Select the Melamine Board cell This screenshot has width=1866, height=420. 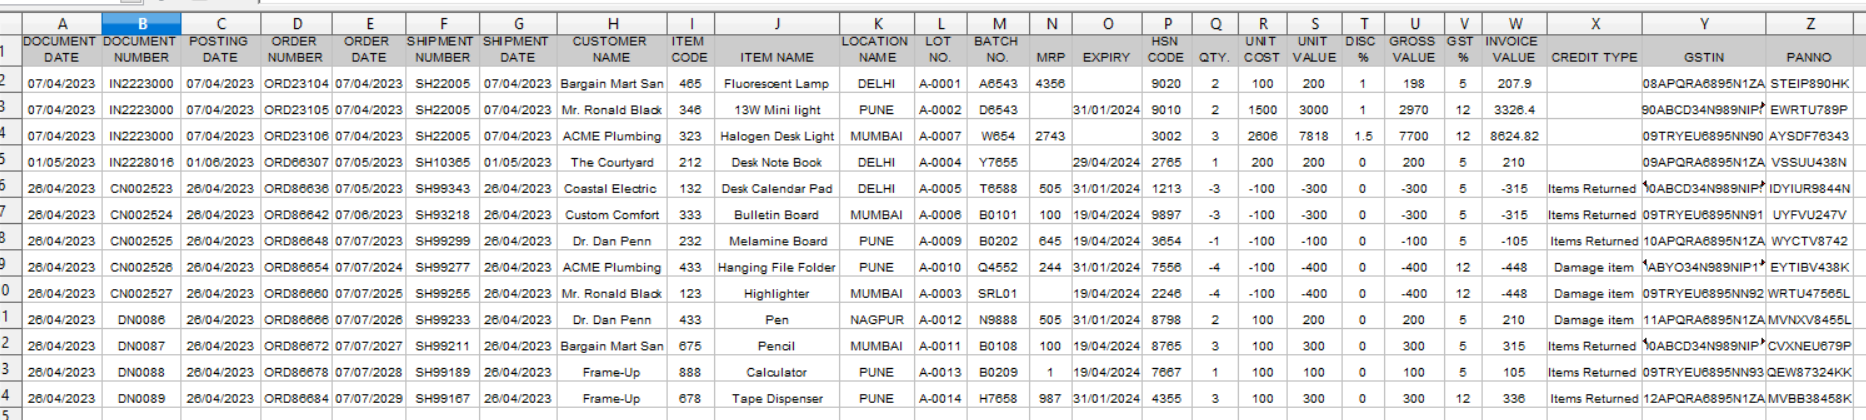777,241
